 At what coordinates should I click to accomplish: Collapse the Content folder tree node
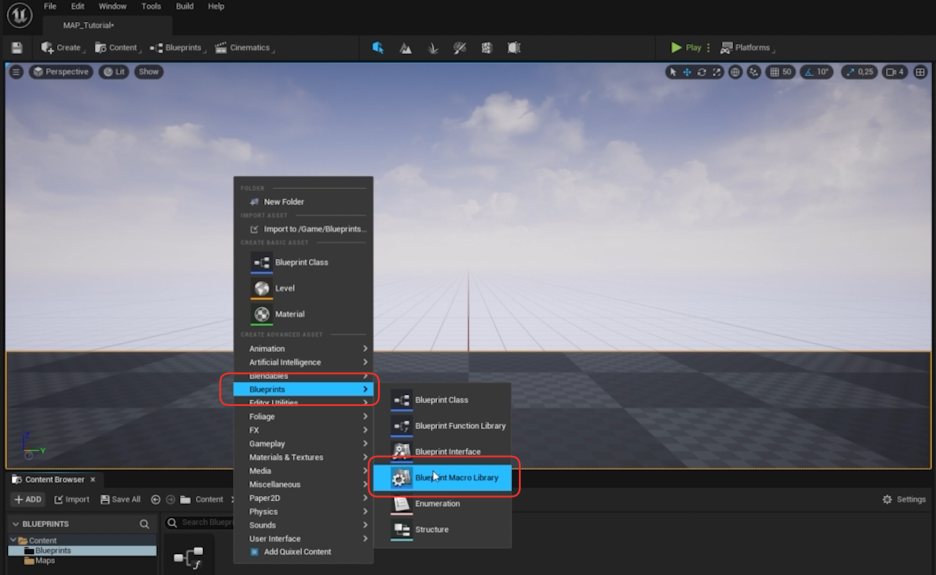(13, 540)
